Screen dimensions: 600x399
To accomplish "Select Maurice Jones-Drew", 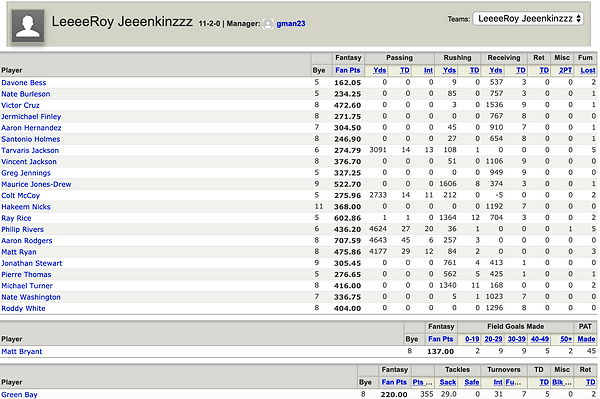I will tap(36, 184).
